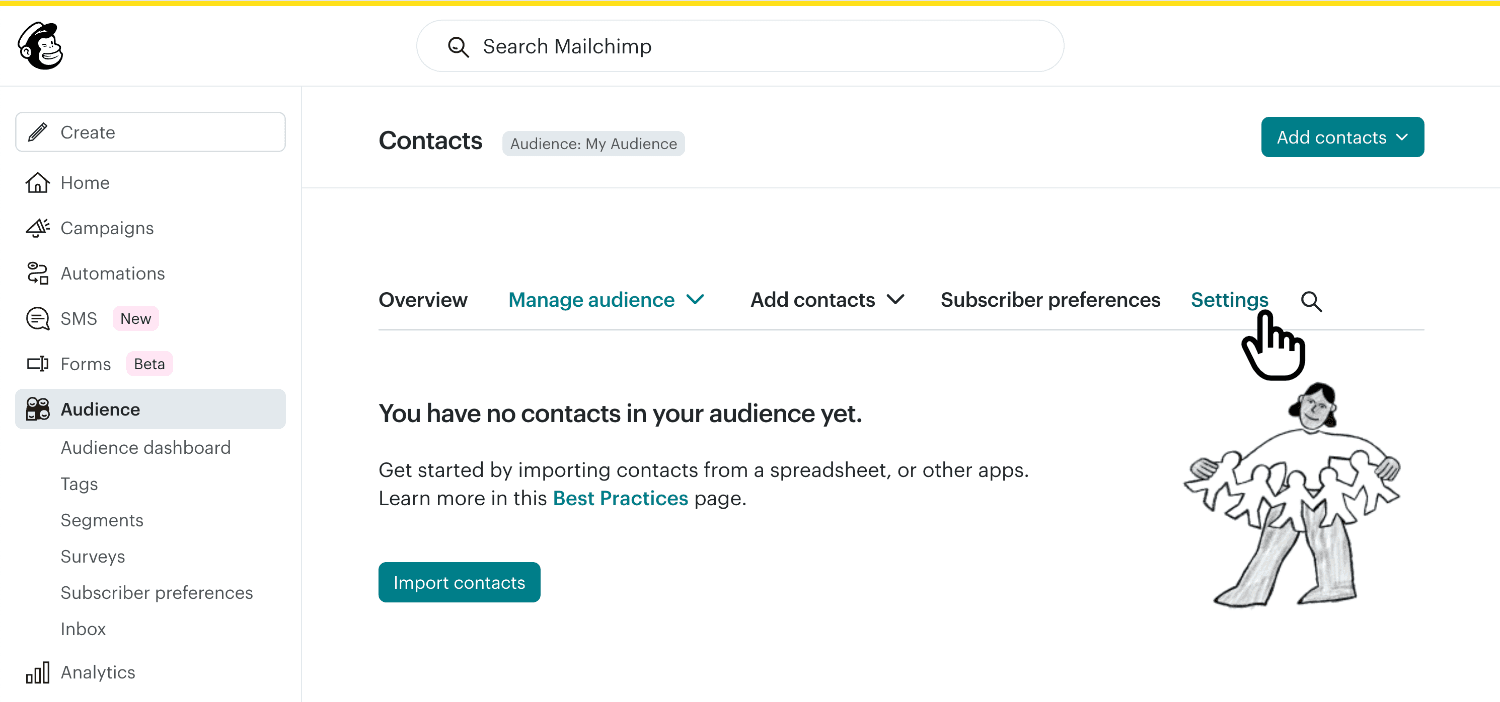This screenshot has width=1500, height=702.
Task: Click the Mailchimp Freddie logo
Action: point(40,46)
